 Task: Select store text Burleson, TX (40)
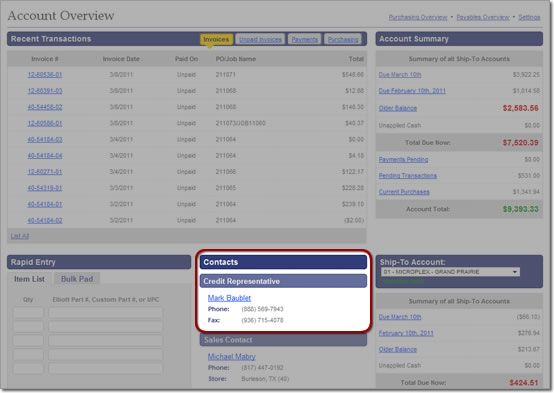pos(265,379)
